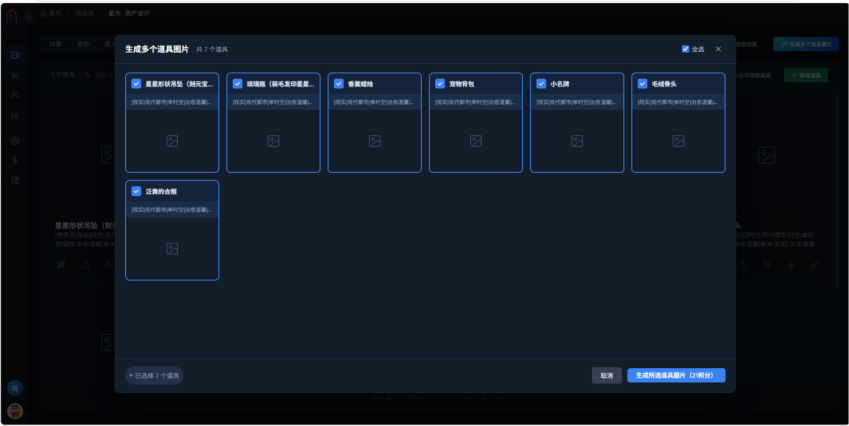The image size is (849, 426).
Task: Click the 香薰蜡烛 card title
Action: 361,84
